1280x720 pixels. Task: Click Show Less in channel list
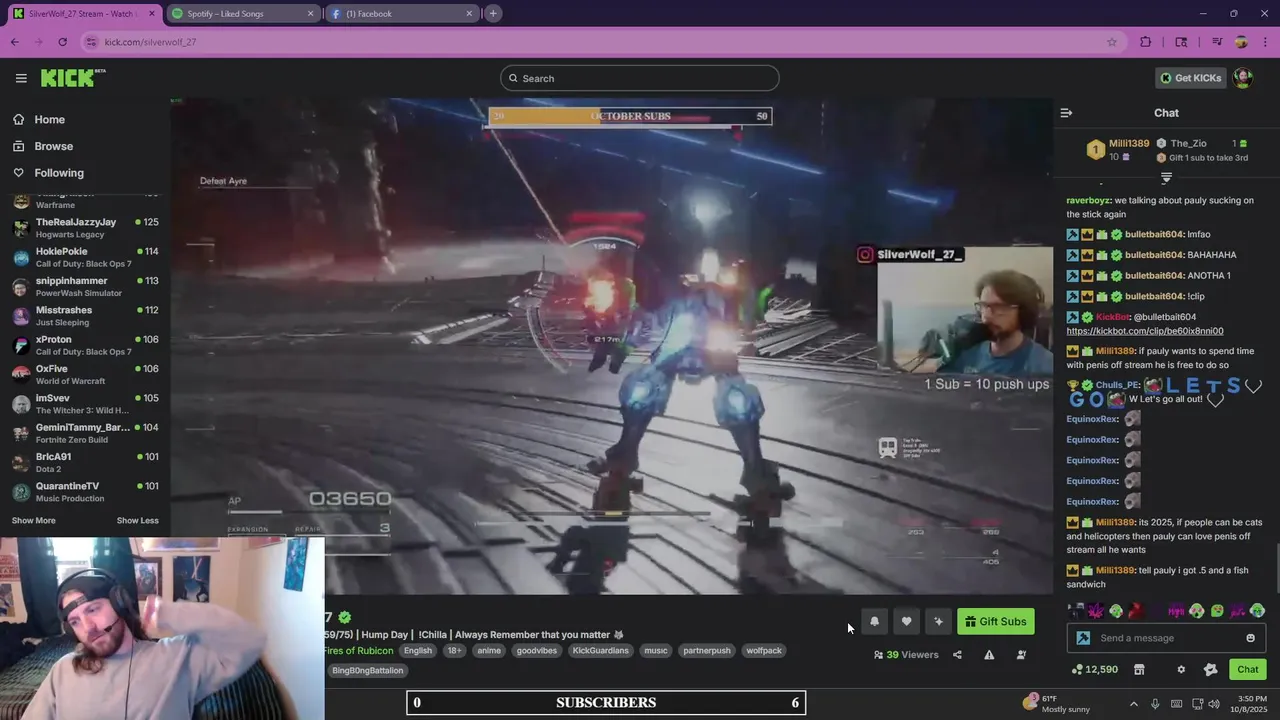137,520
